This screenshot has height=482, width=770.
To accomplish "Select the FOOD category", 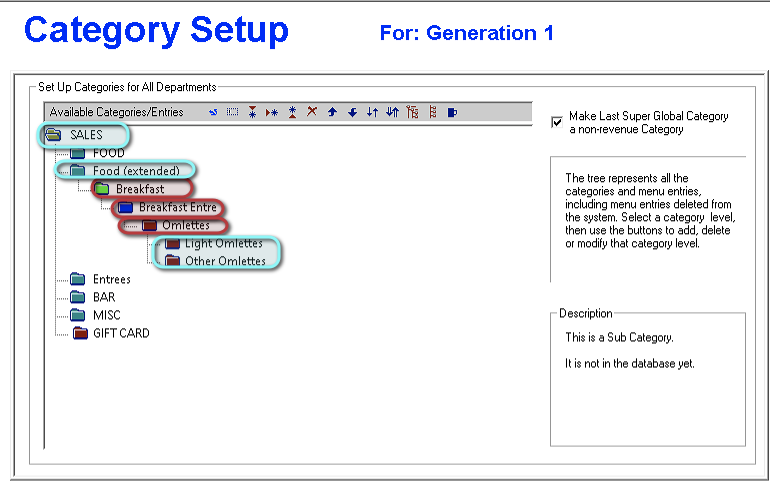I will (109, 153).
